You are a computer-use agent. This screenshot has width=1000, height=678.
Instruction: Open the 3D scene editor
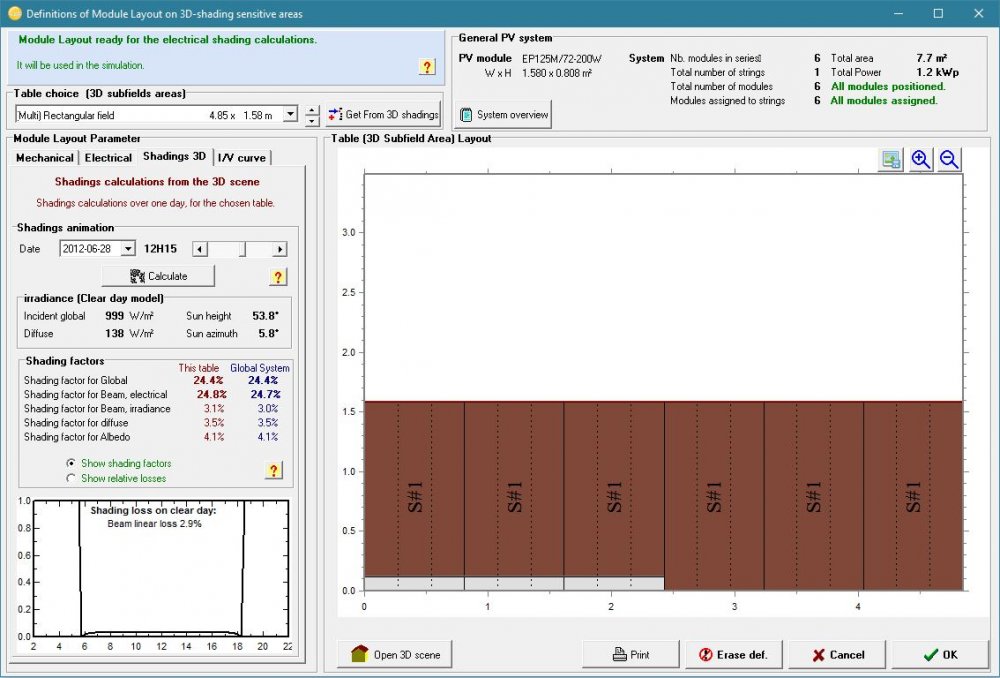[396, 655]
